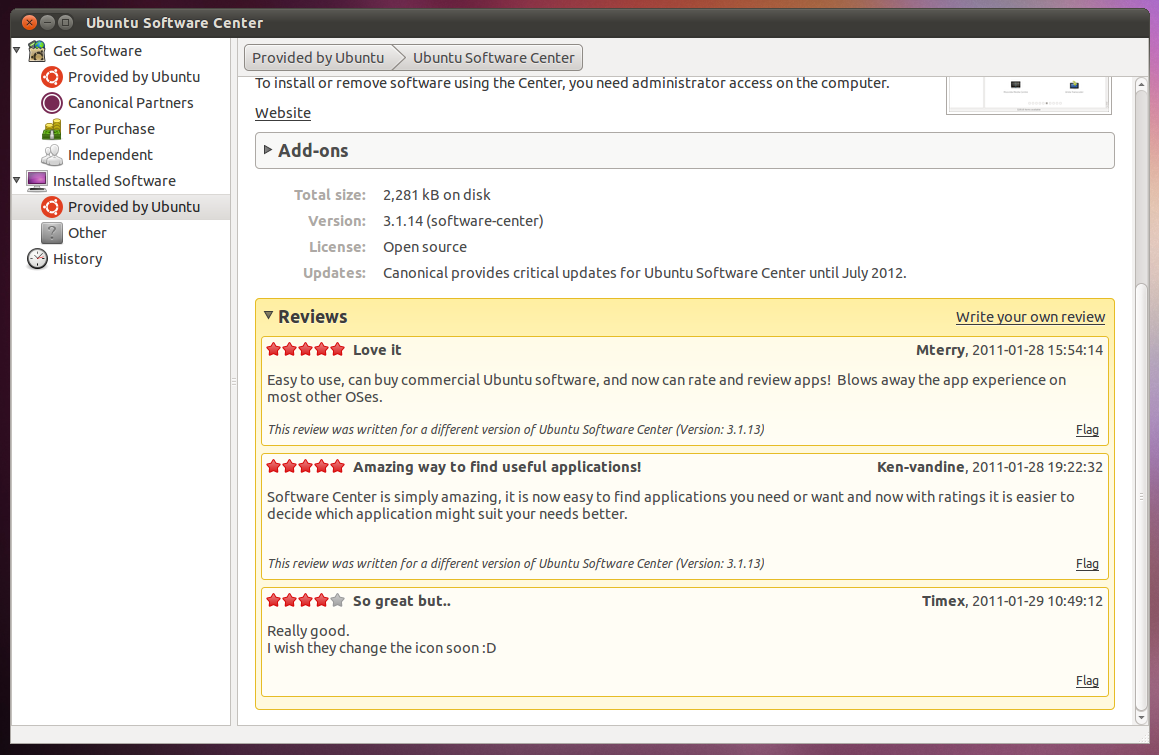Expand the Add-ons section
This screenshot has width=1159, height=755.
(268, 149)
